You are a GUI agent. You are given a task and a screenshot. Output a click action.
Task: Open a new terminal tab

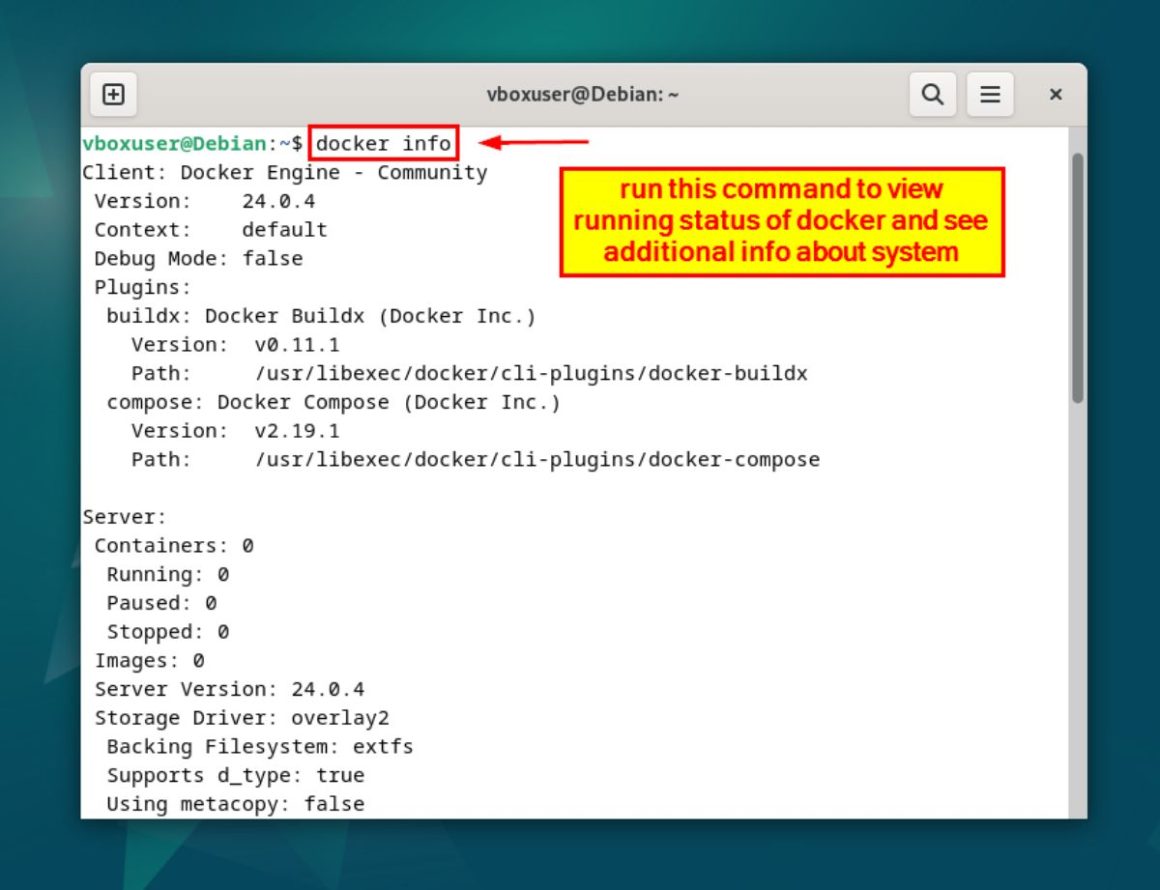point(113,94)
